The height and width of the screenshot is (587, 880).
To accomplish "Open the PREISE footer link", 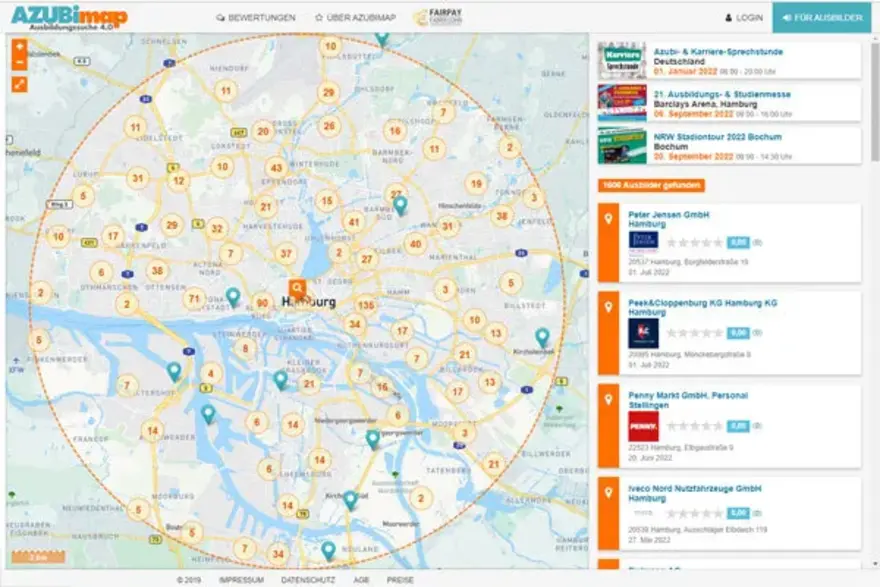I will pyautogui.click(x=400, y=580).
